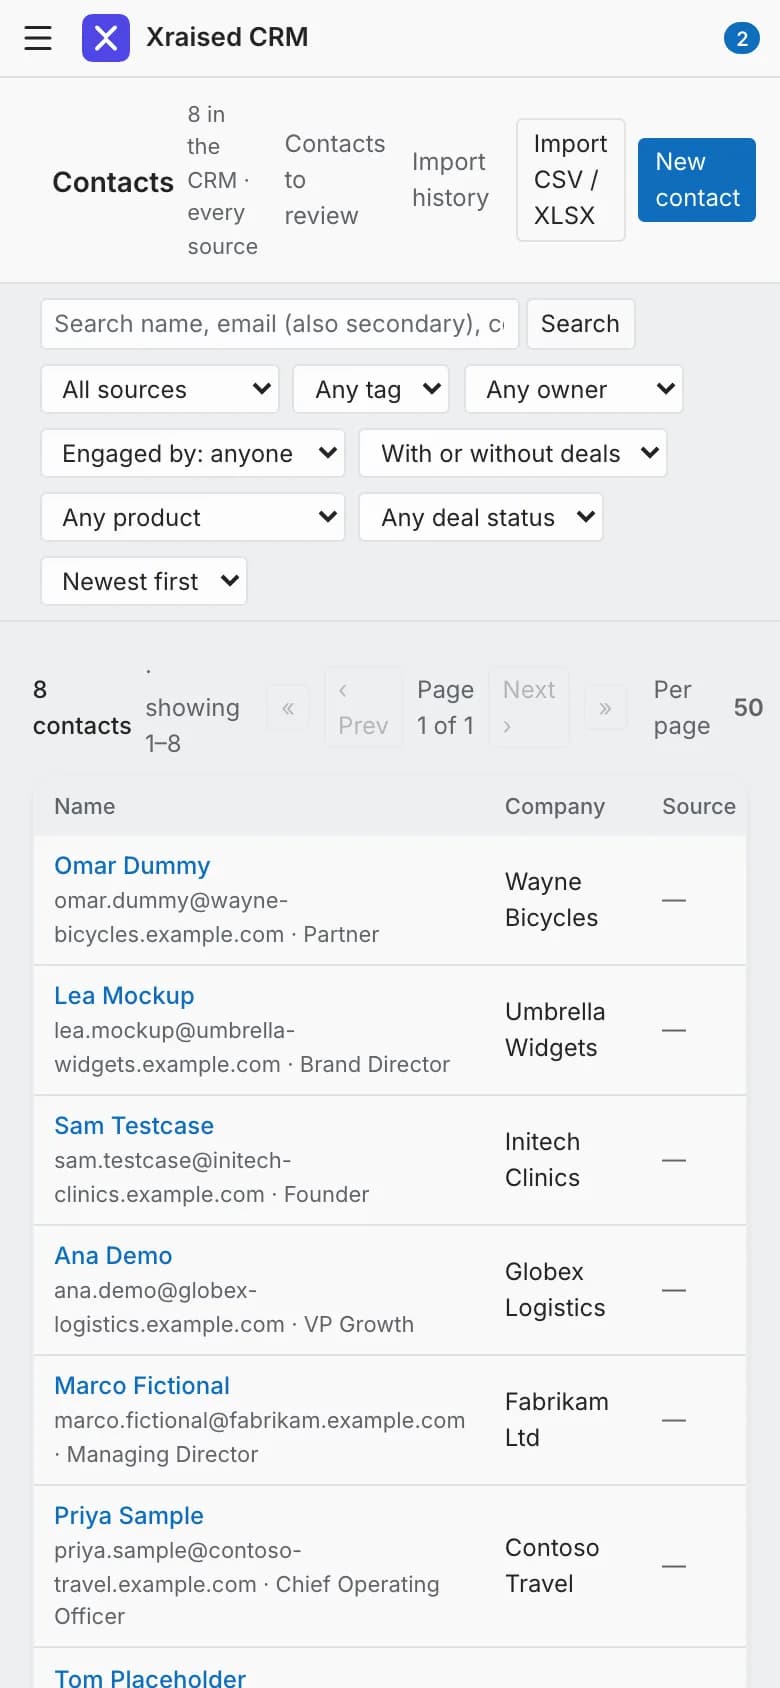This screenshot has width=780, height=1688.
Task: Click the Xraised CRM logo icon
Action: [x=106, y=38]
